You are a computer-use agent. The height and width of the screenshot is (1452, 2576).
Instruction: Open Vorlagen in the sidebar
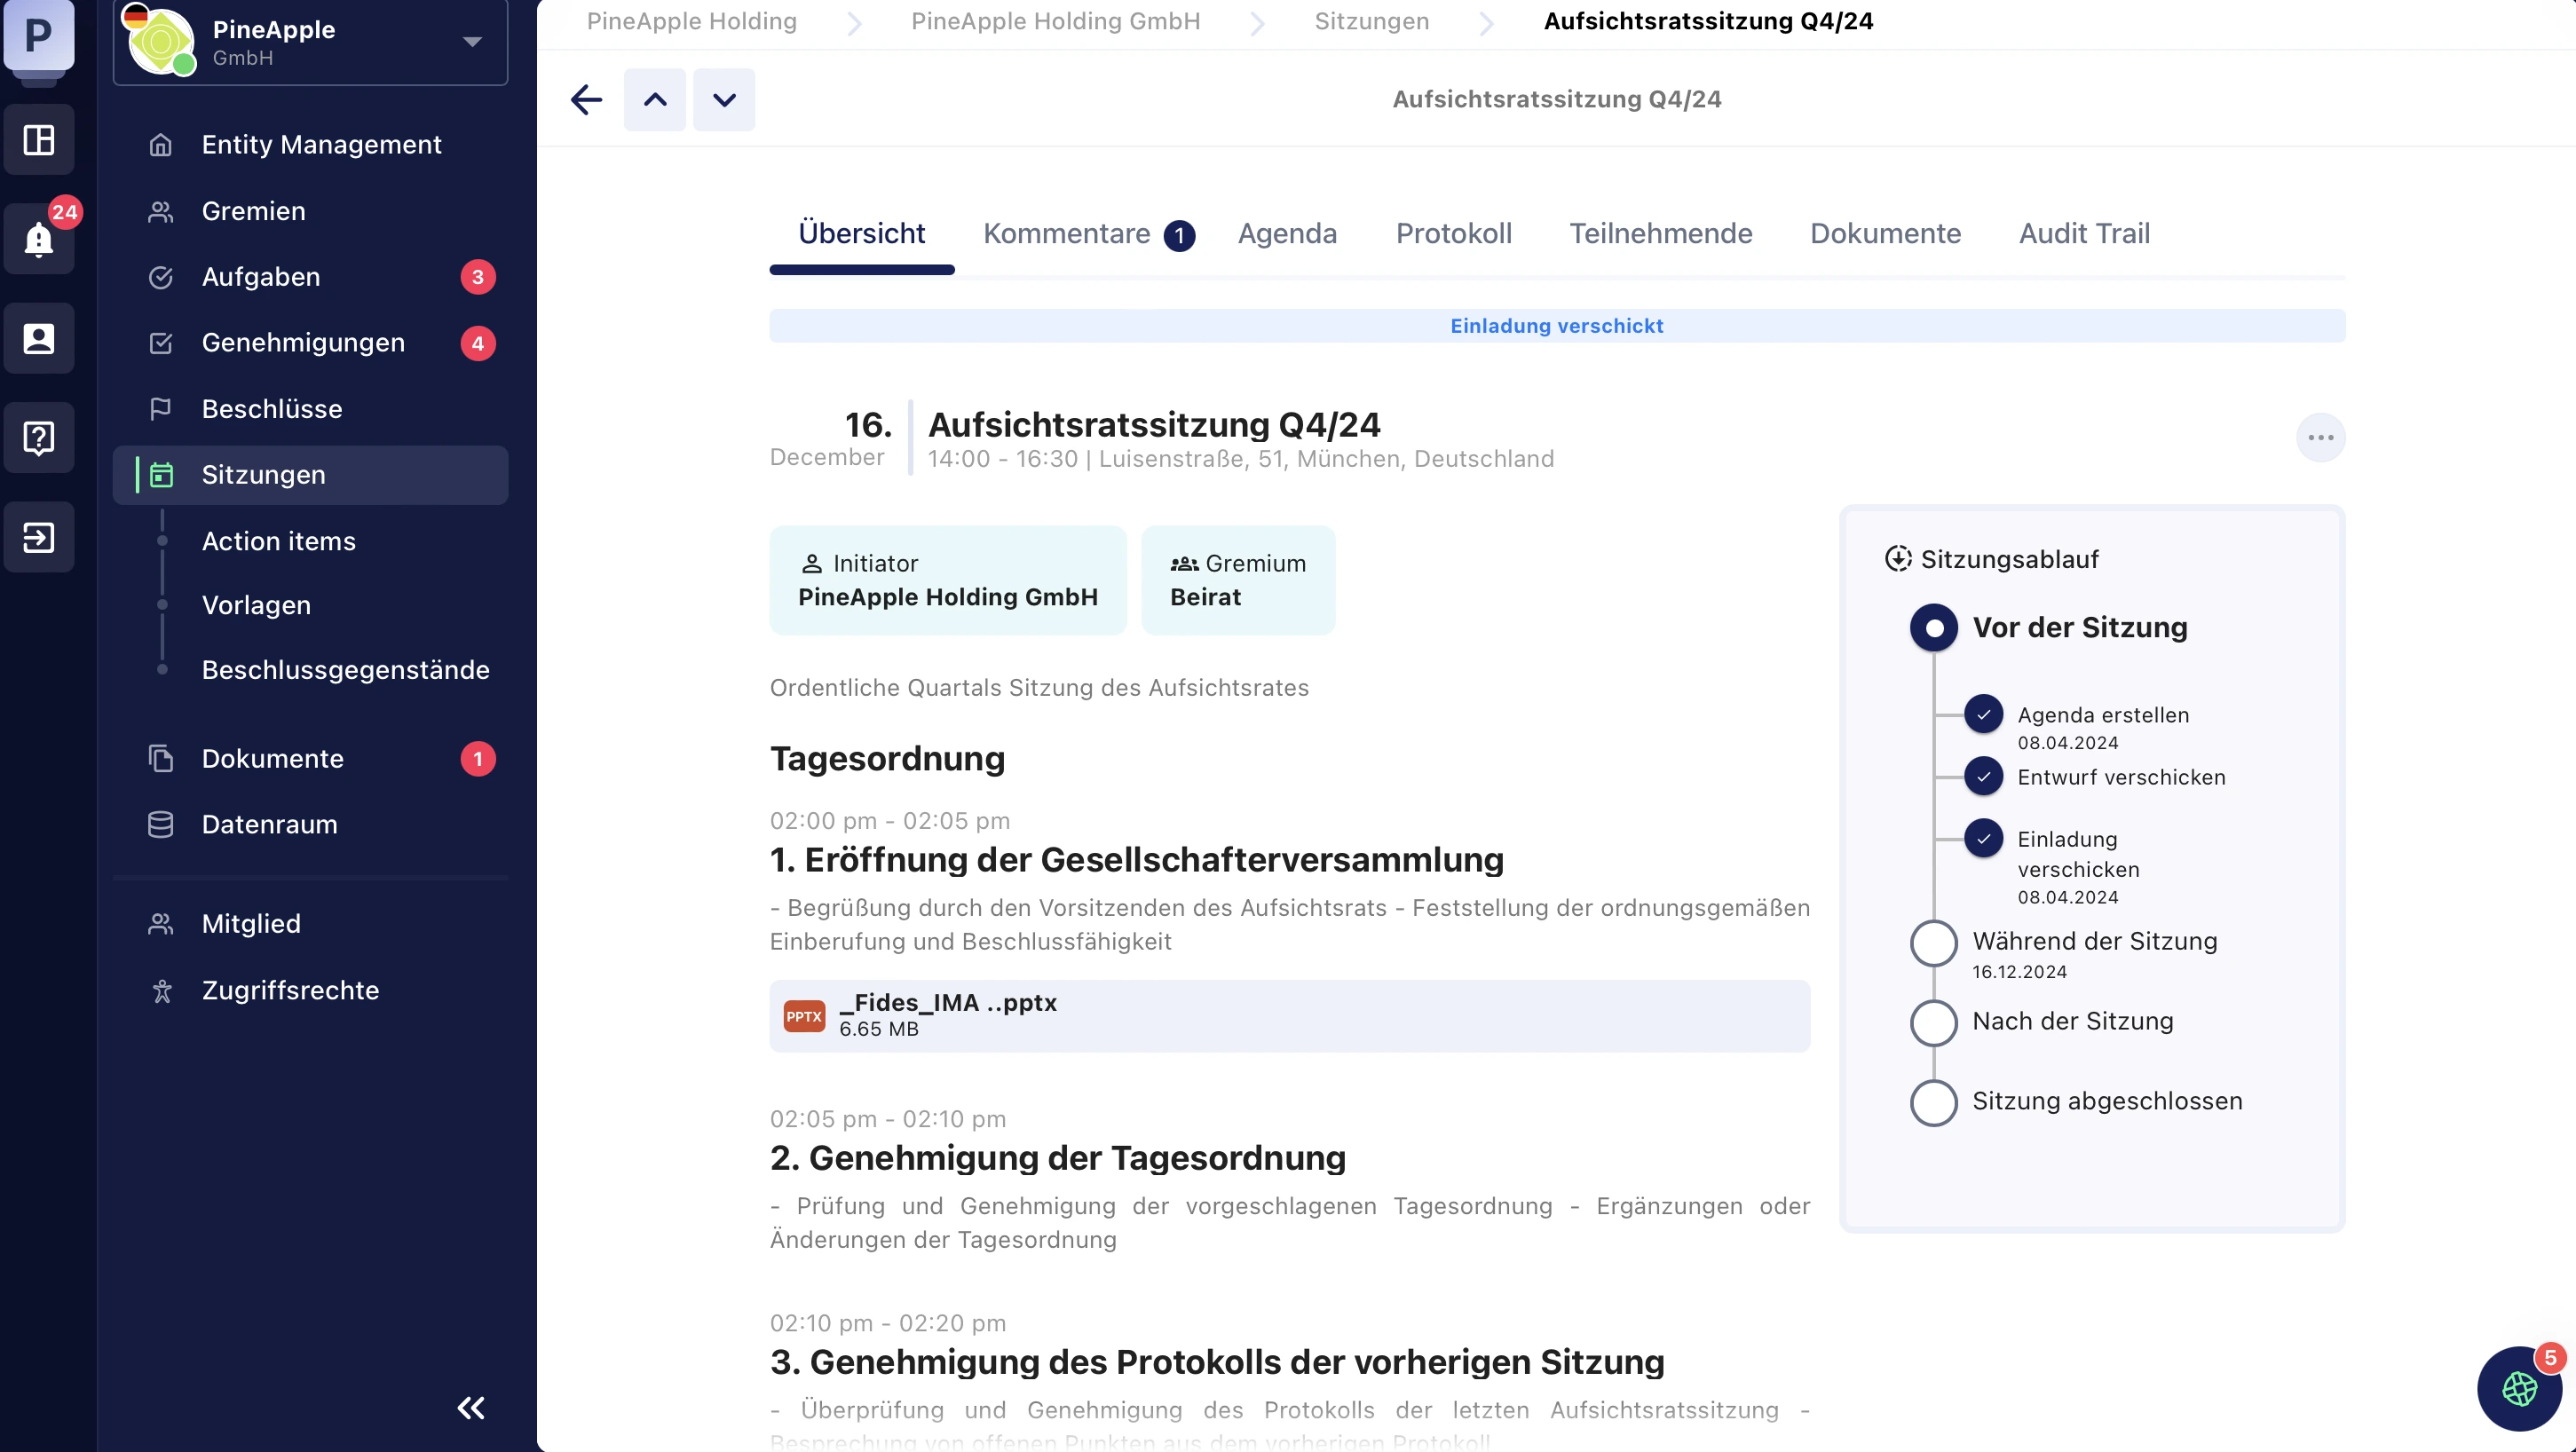pos(256,605)
